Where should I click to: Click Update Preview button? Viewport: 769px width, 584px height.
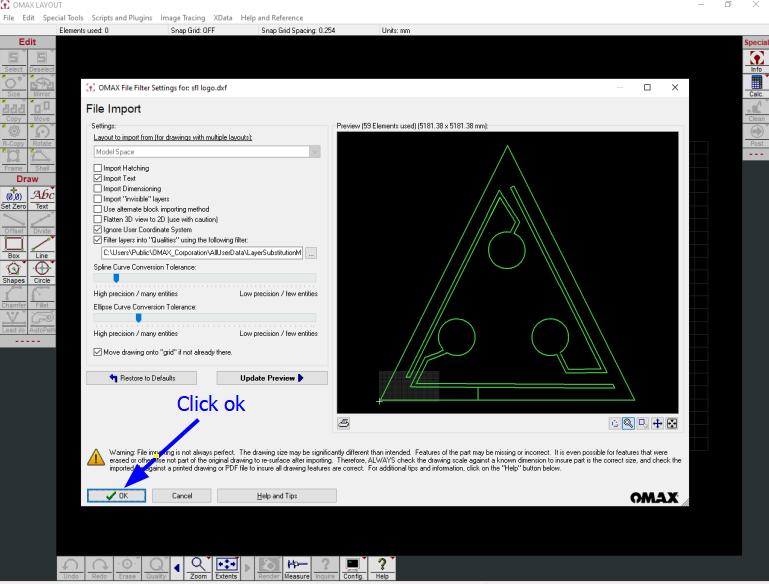click(272, 378)
